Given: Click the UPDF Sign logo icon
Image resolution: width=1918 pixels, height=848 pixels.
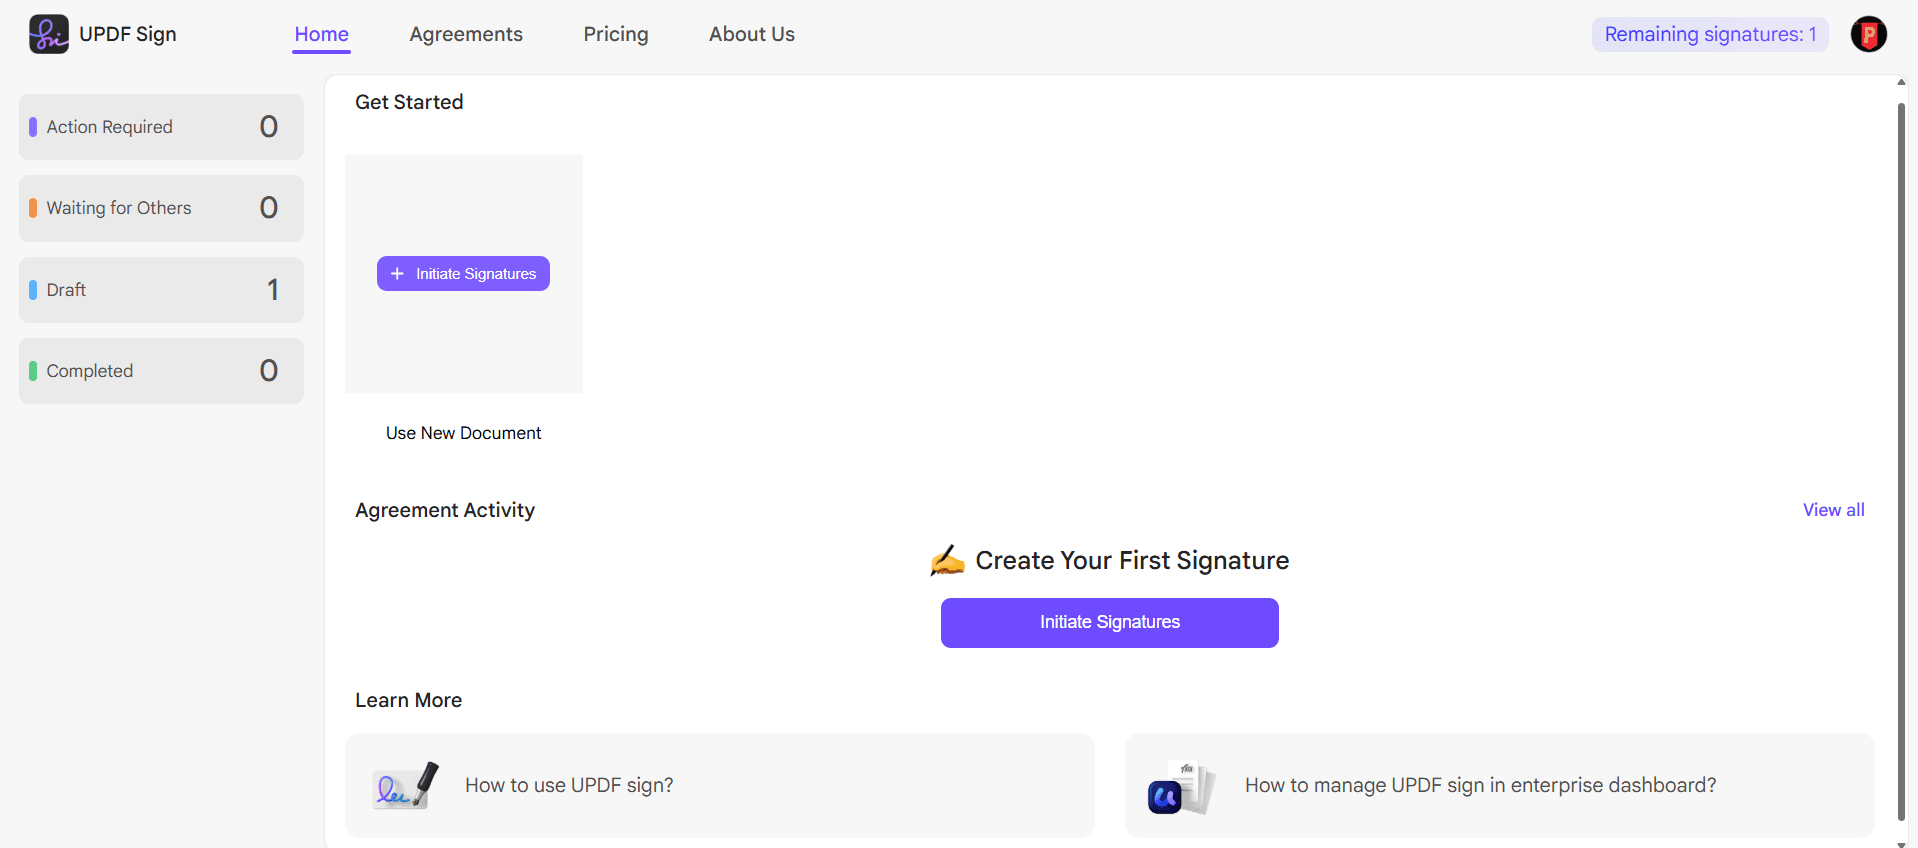Looking at the screenshot, I should click(x=49, y=34).
